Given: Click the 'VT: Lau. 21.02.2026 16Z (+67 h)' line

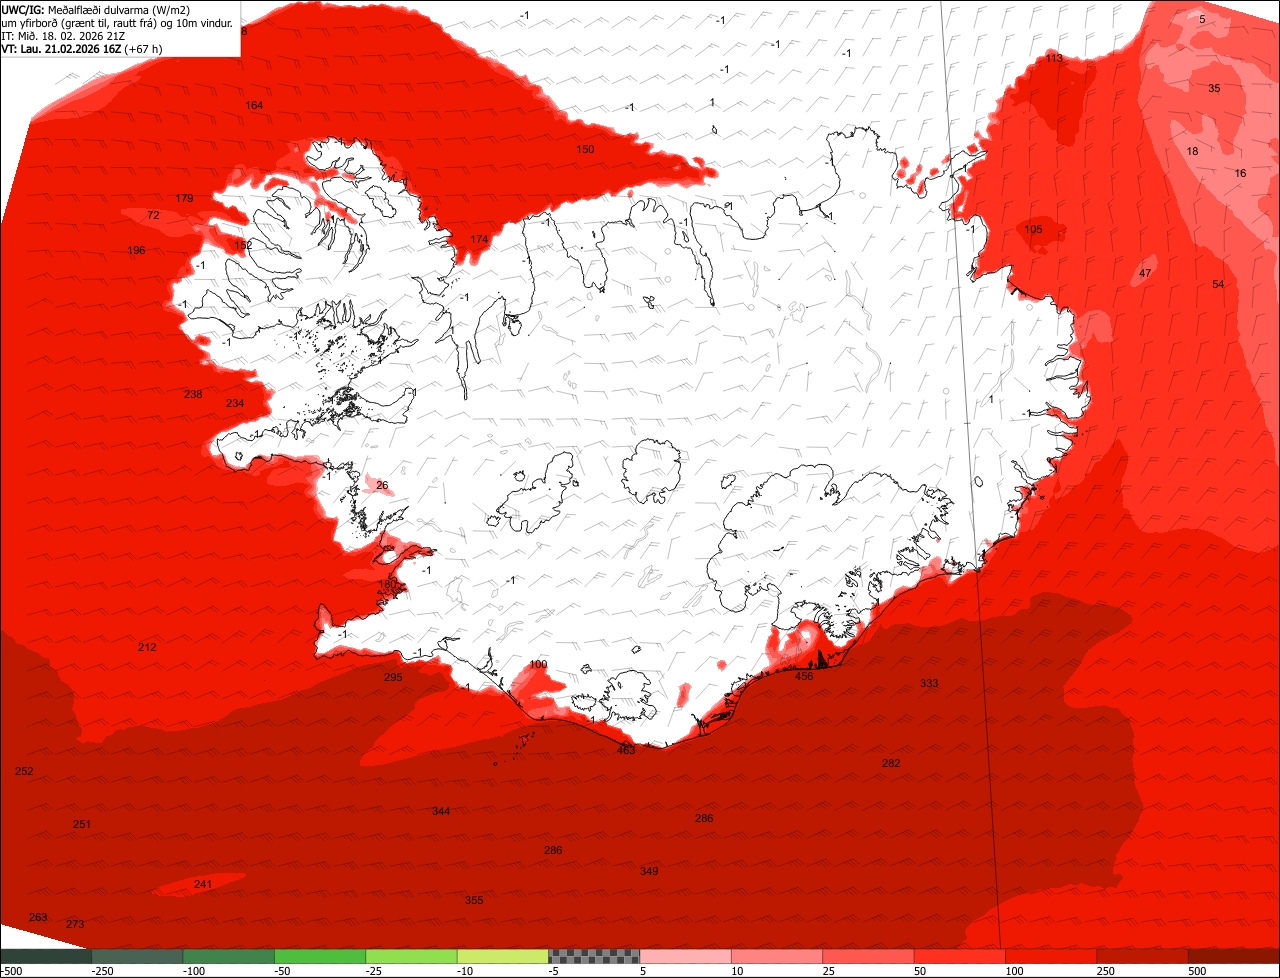Looking at the screenshot, I should pyautogui.click(x=82, y=48).
